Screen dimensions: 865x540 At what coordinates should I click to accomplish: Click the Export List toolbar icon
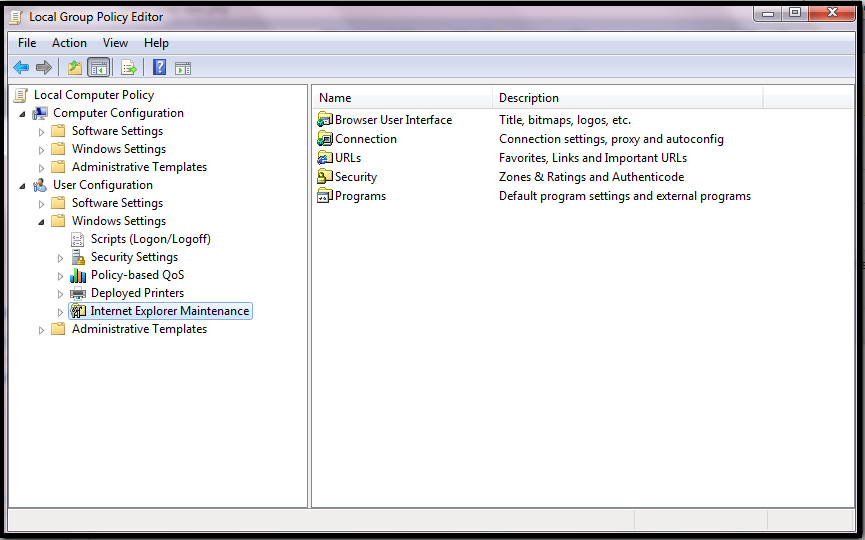pyautogui.click(x=129, y=68)
